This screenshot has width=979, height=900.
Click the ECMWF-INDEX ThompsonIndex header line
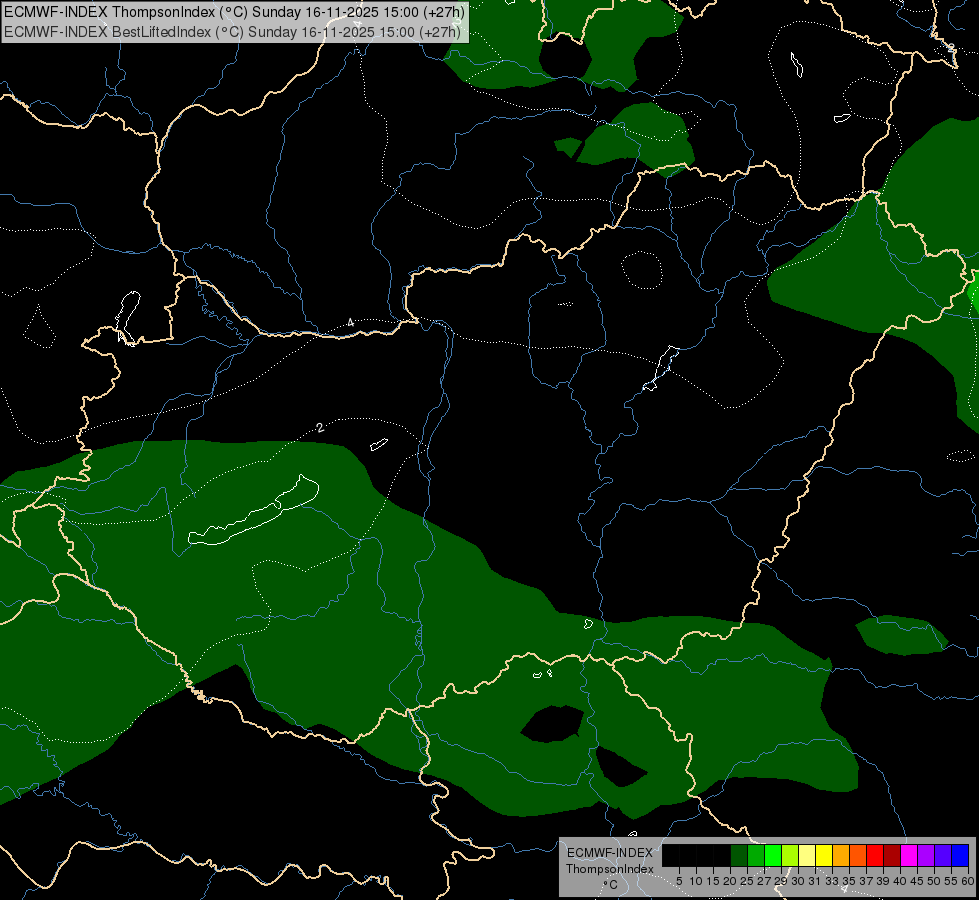[234, 12]
